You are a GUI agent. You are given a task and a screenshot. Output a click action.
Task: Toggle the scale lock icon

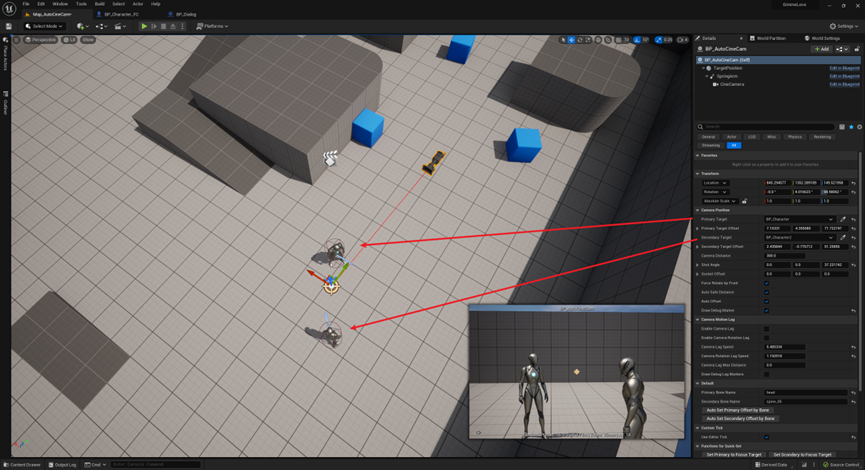[x=744, y=201]
